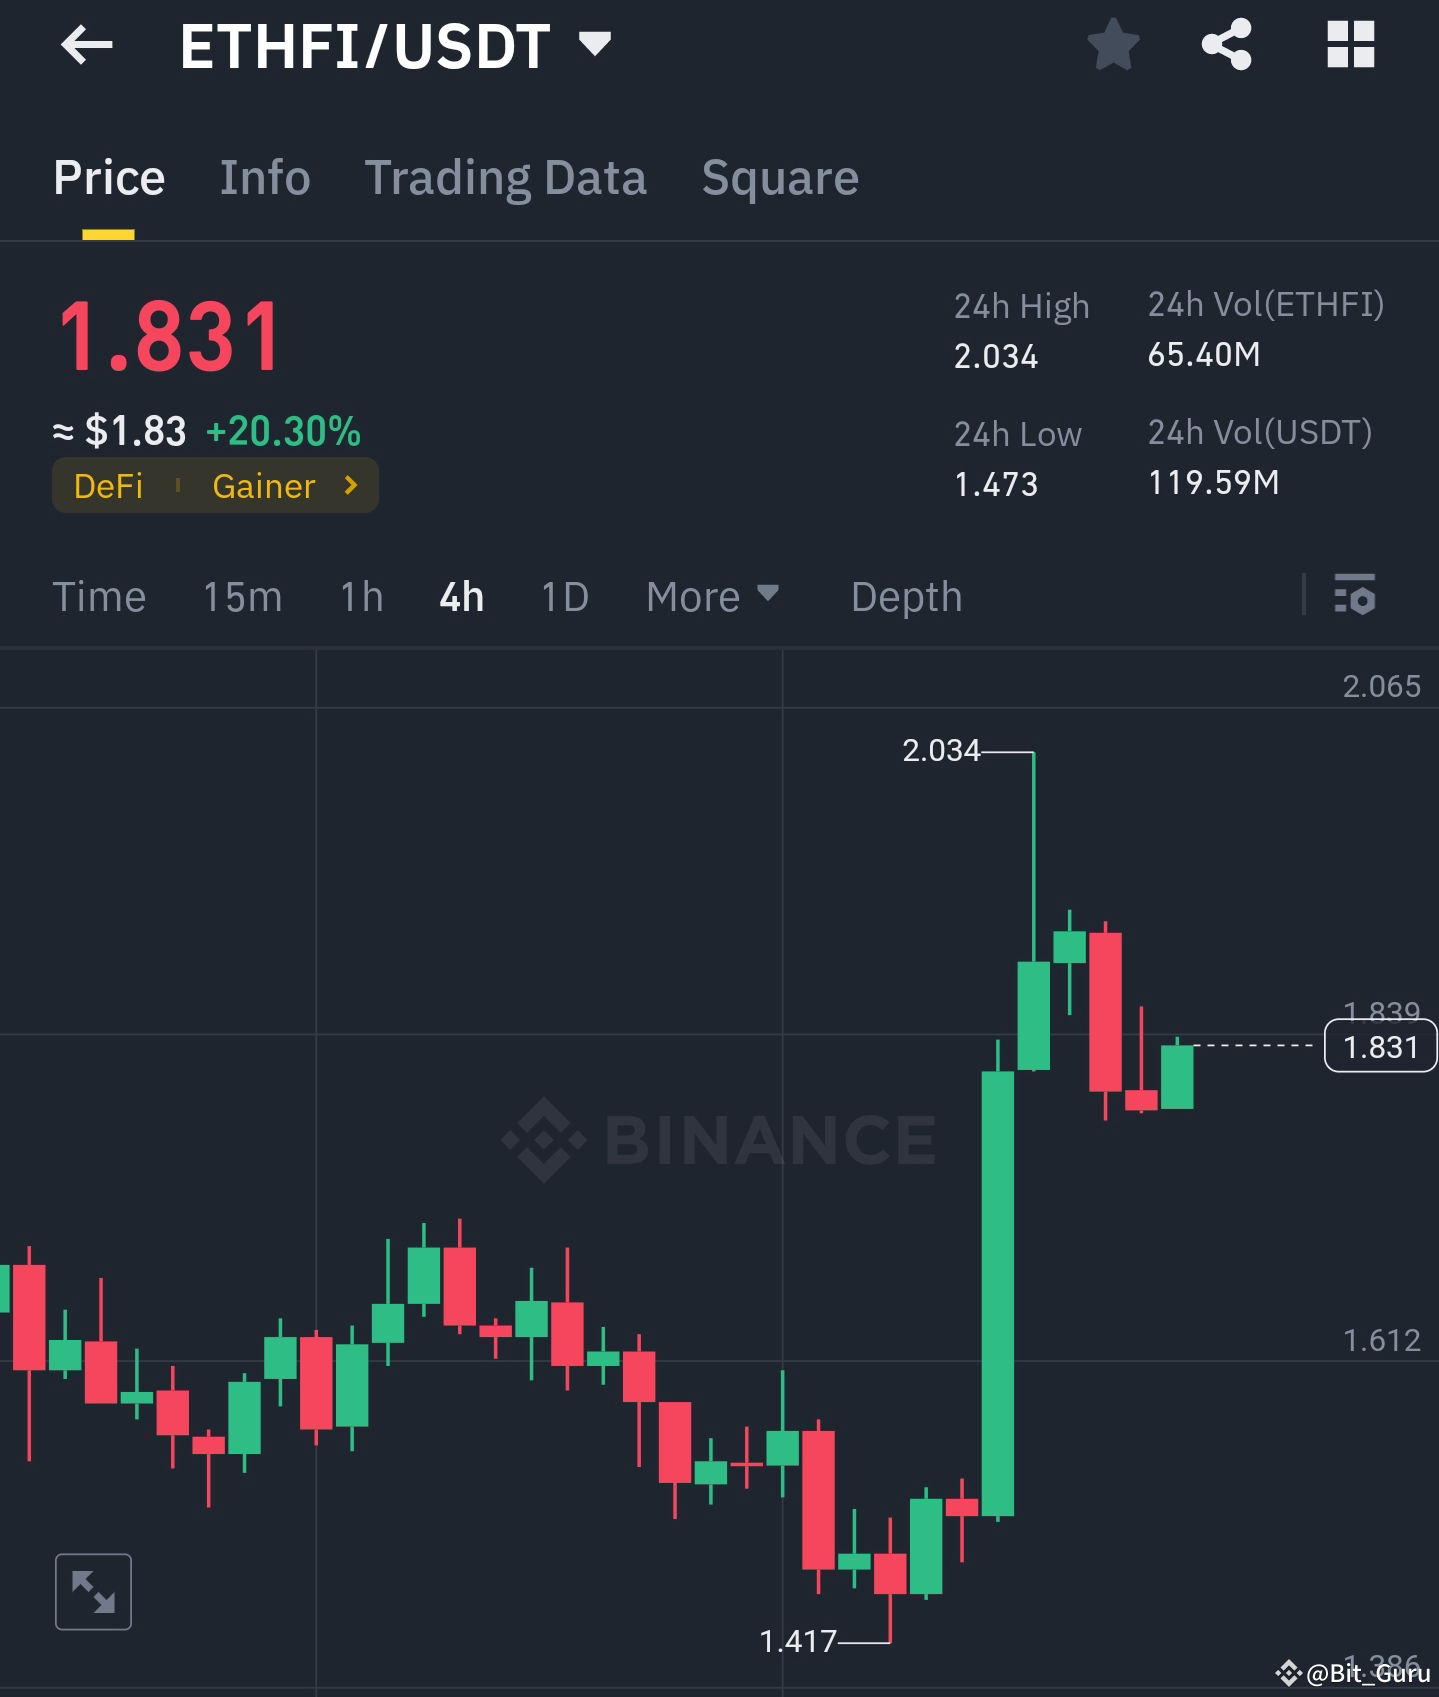The height and width of the screenshot is (1697, 1439).
Task: Favorite ETHFI/USDT with the star icon
Action: (1113, 45)
